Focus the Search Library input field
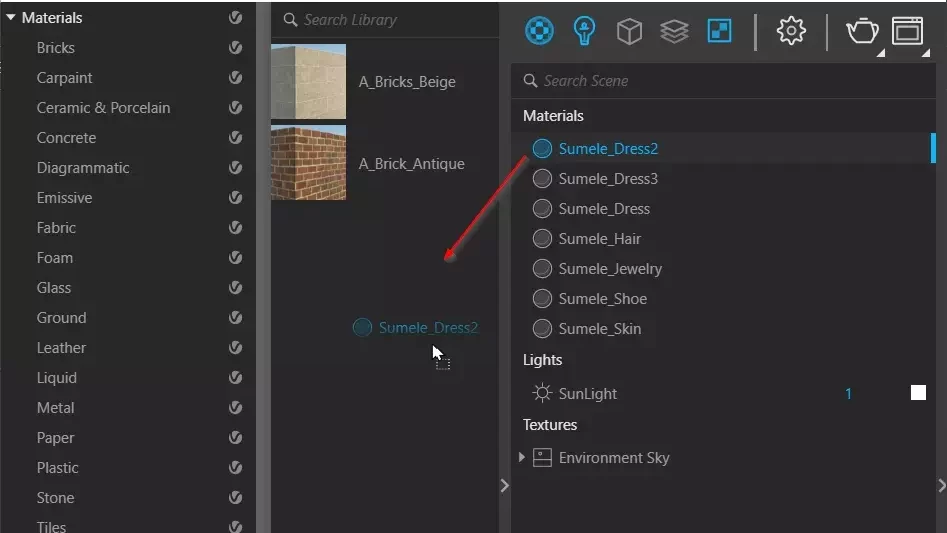 click(x=385, y=20)
